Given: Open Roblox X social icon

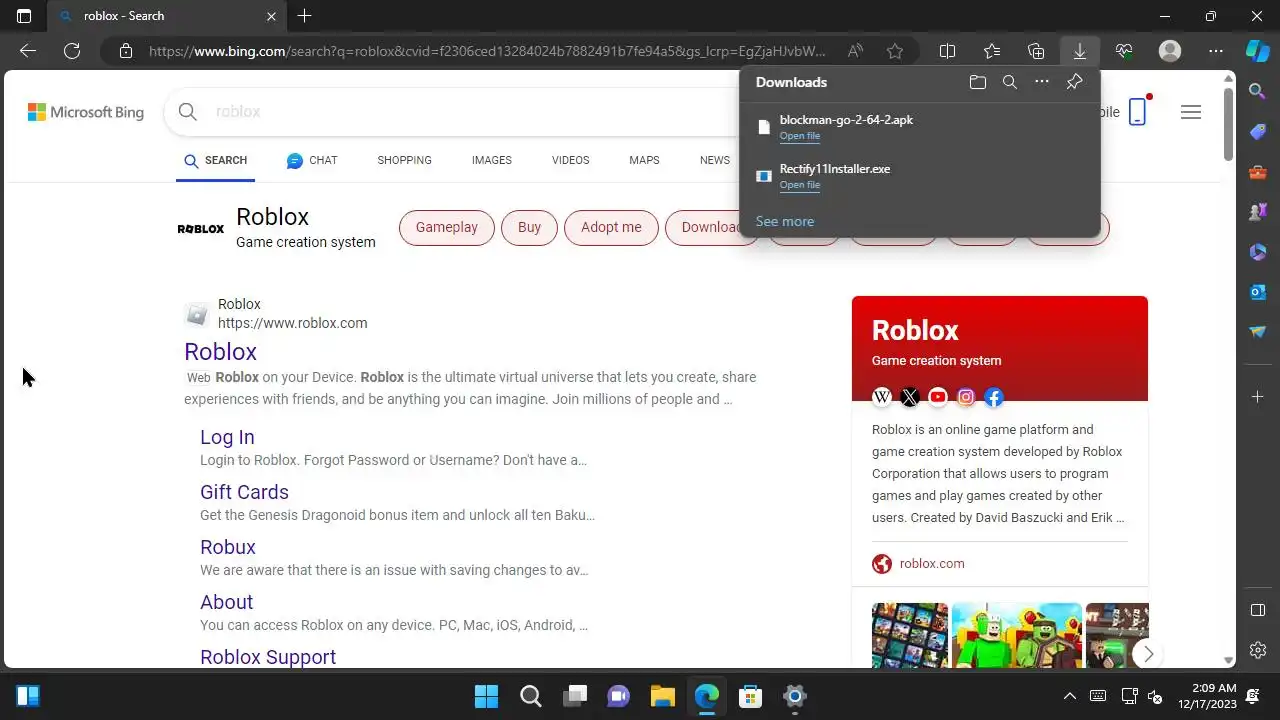Looking at the screenshot, I should tap(910, 397).
